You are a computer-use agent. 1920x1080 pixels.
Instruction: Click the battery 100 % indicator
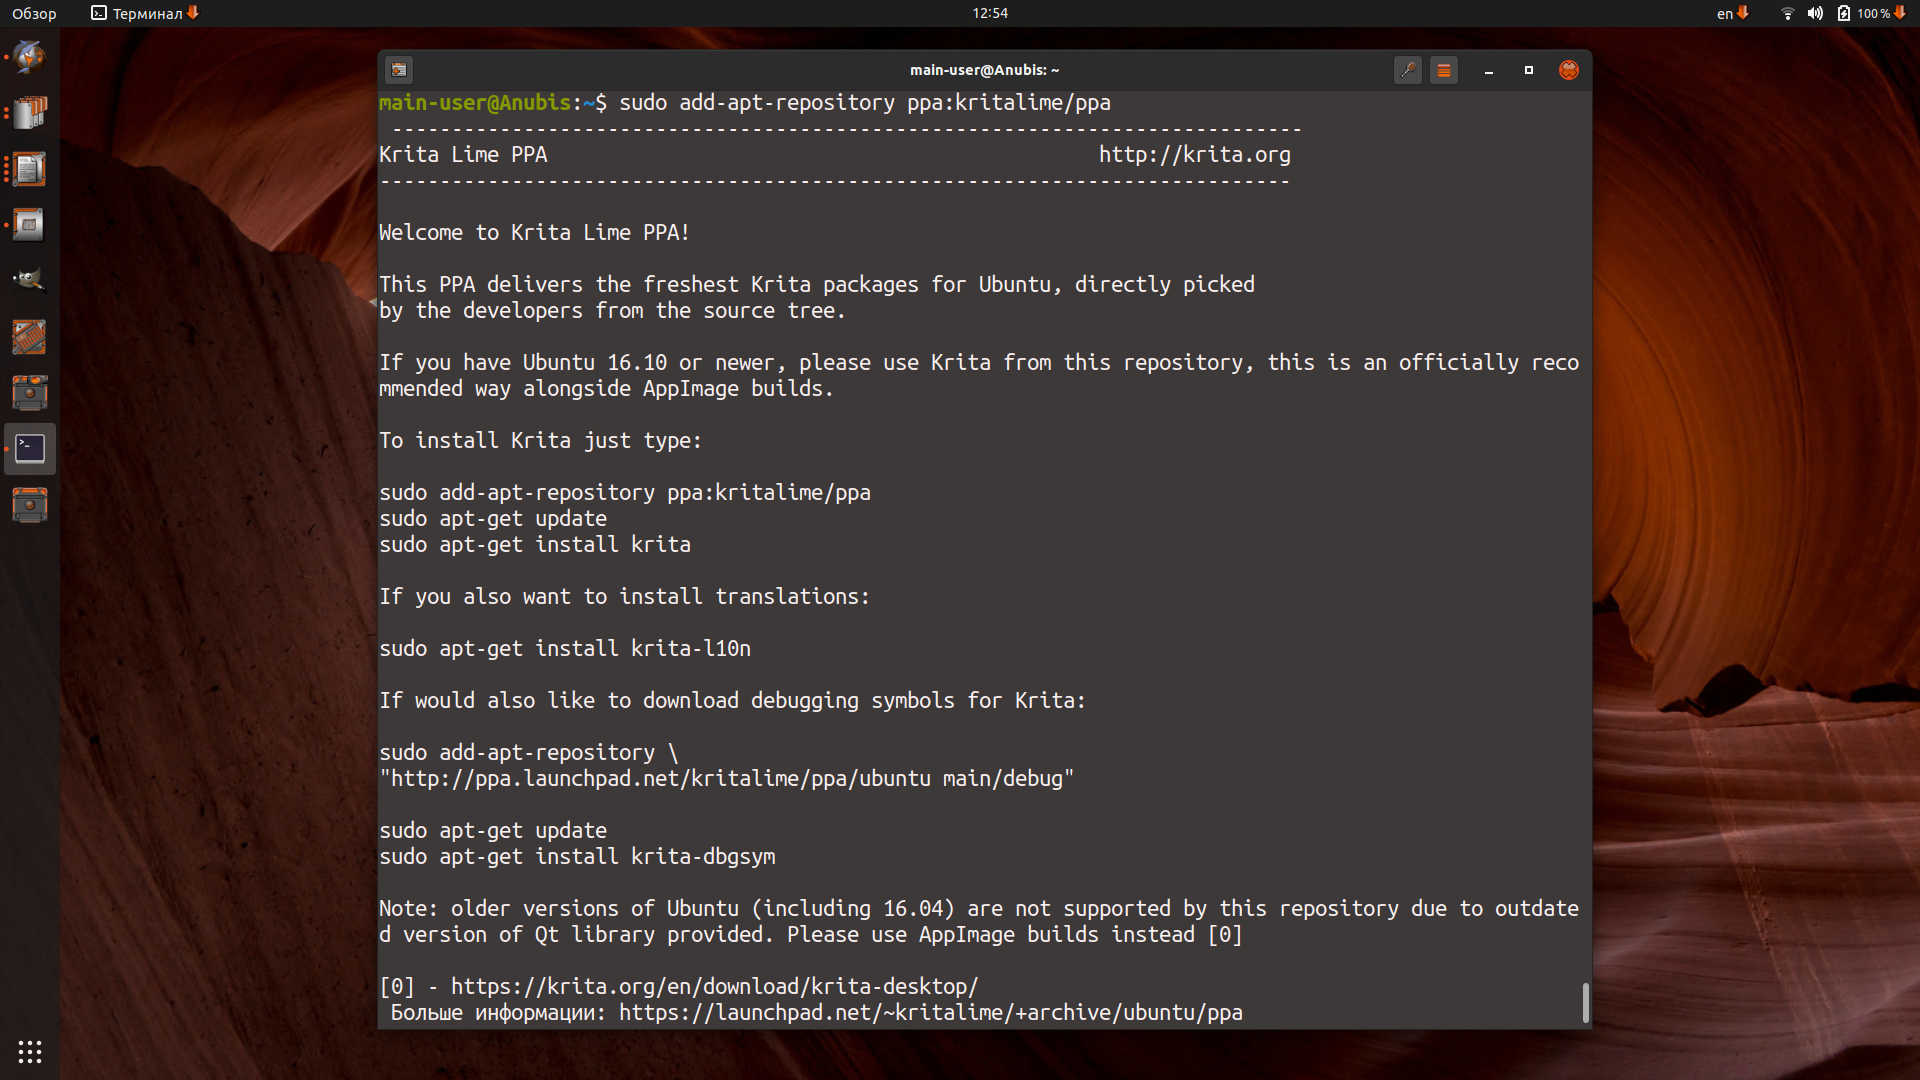pos(1871,13)
